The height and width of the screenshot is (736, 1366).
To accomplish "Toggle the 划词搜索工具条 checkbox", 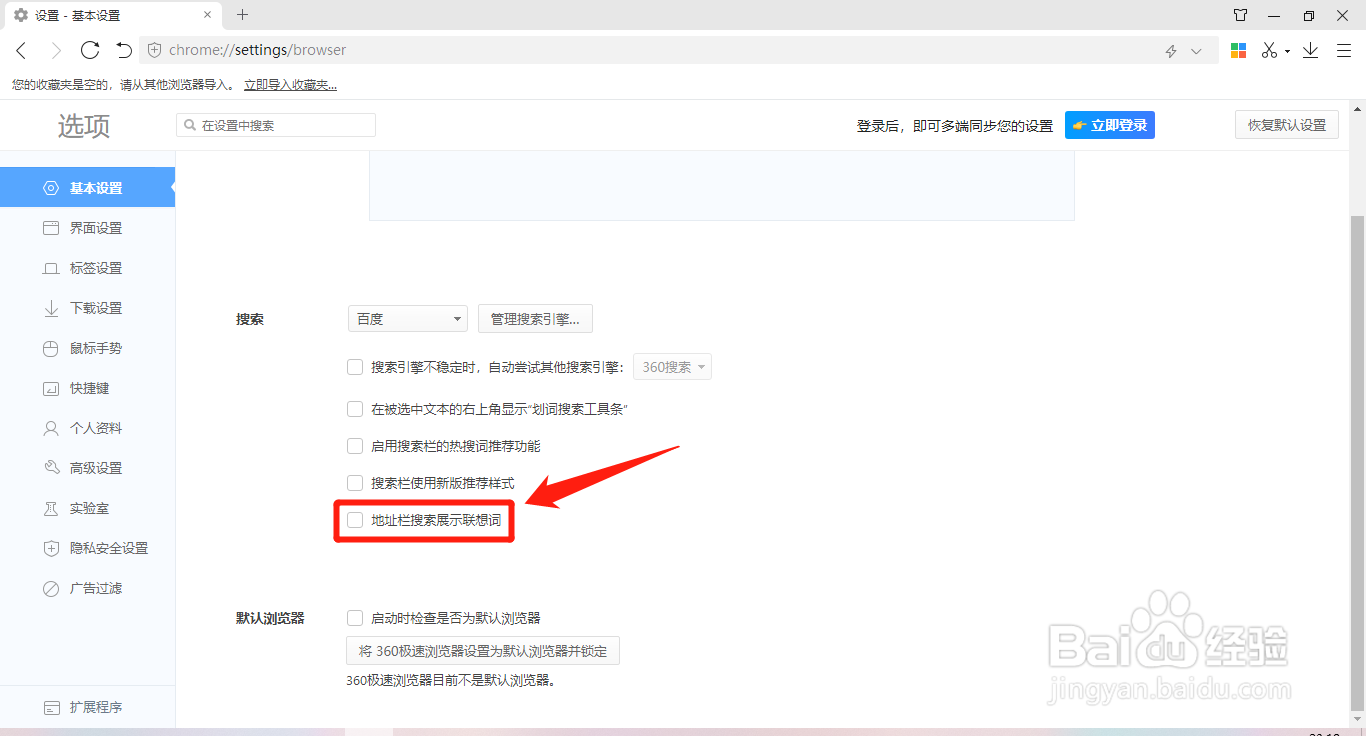I will 355,409.
